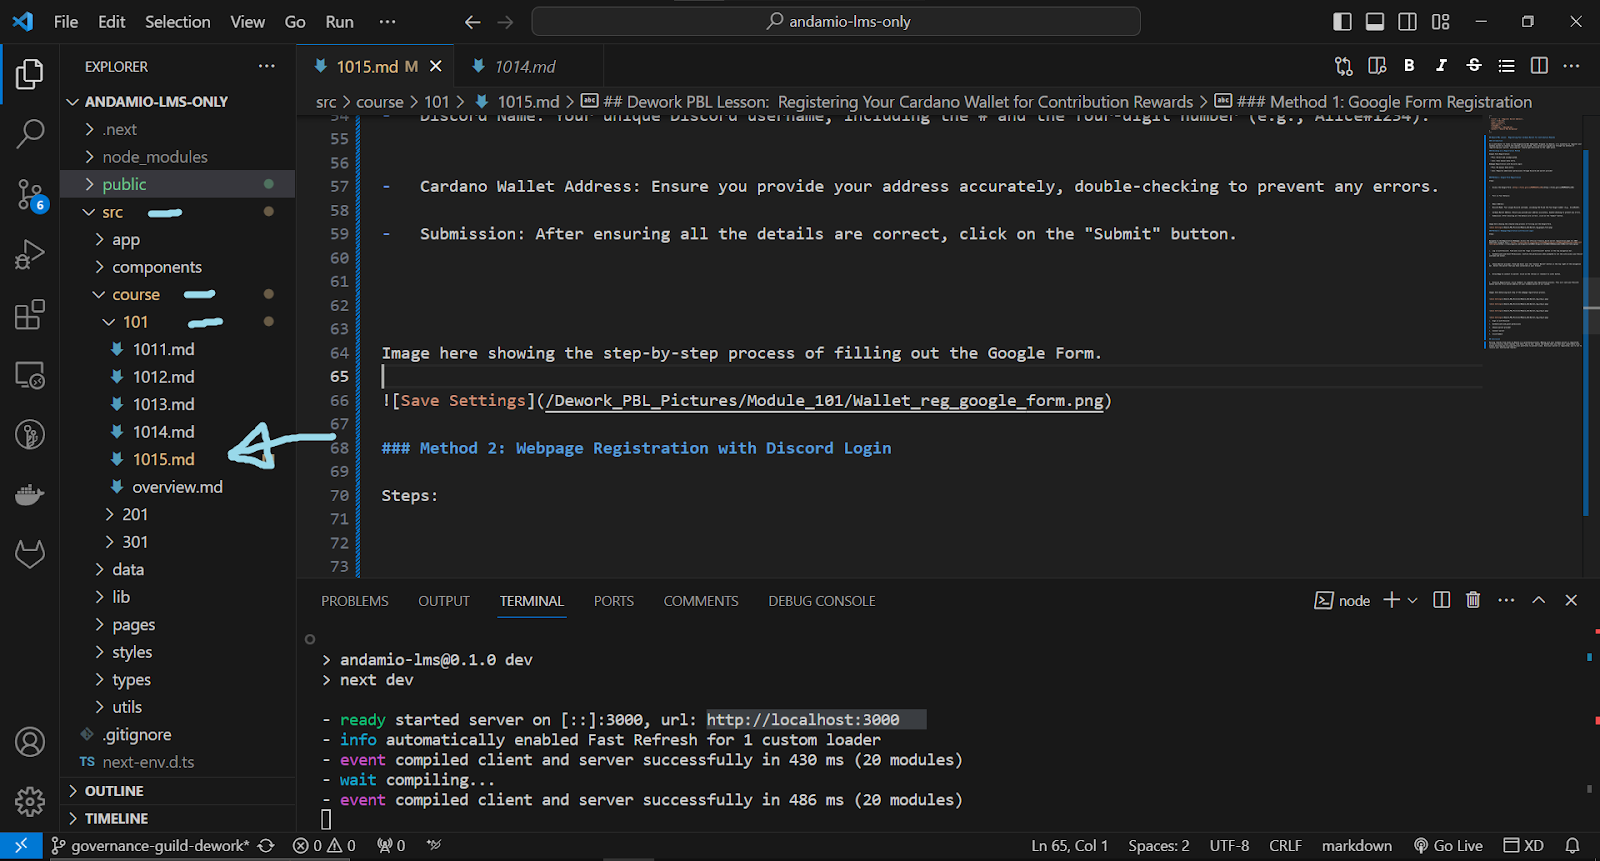
Task: Open the Source Control view
Action: (x=30, y=193)
